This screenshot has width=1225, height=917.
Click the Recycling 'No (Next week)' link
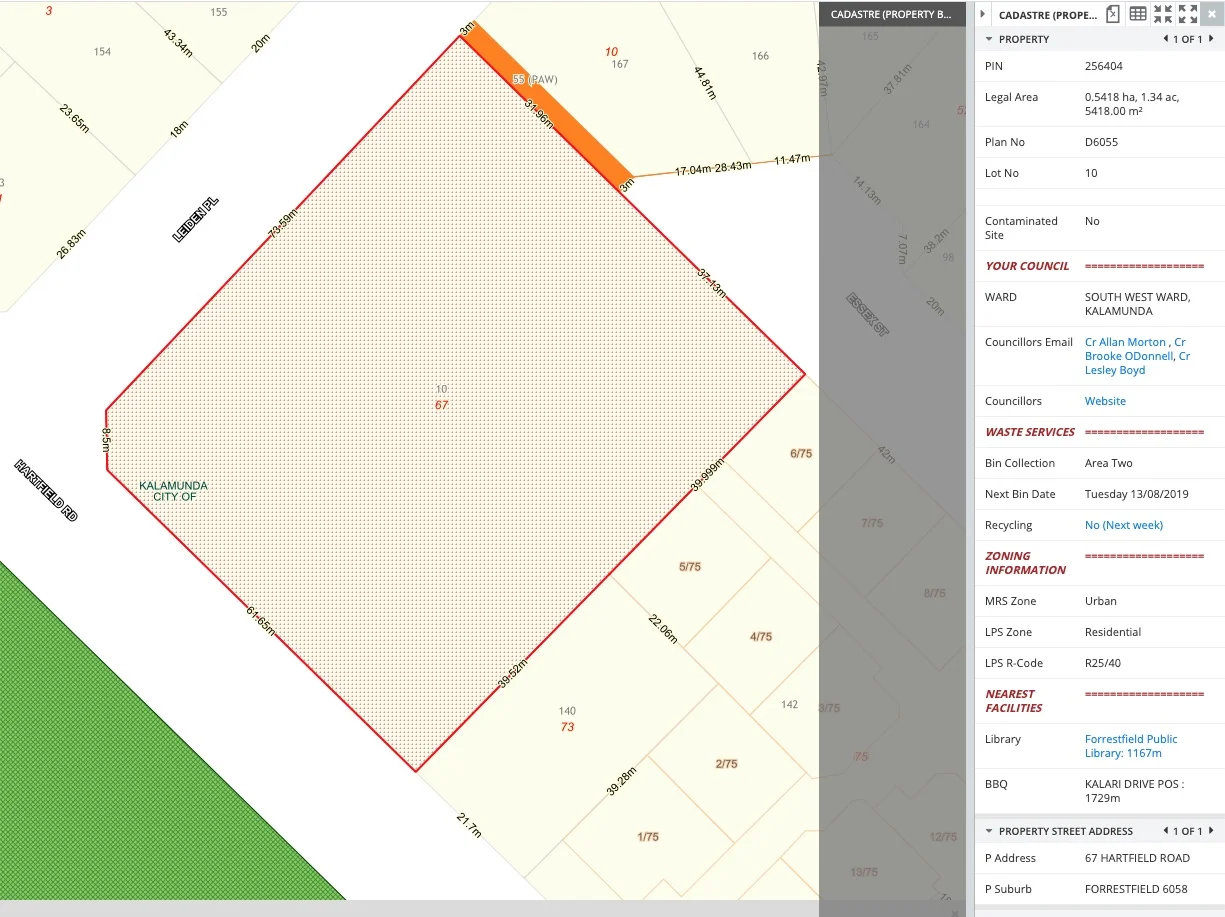(1123, 525)
